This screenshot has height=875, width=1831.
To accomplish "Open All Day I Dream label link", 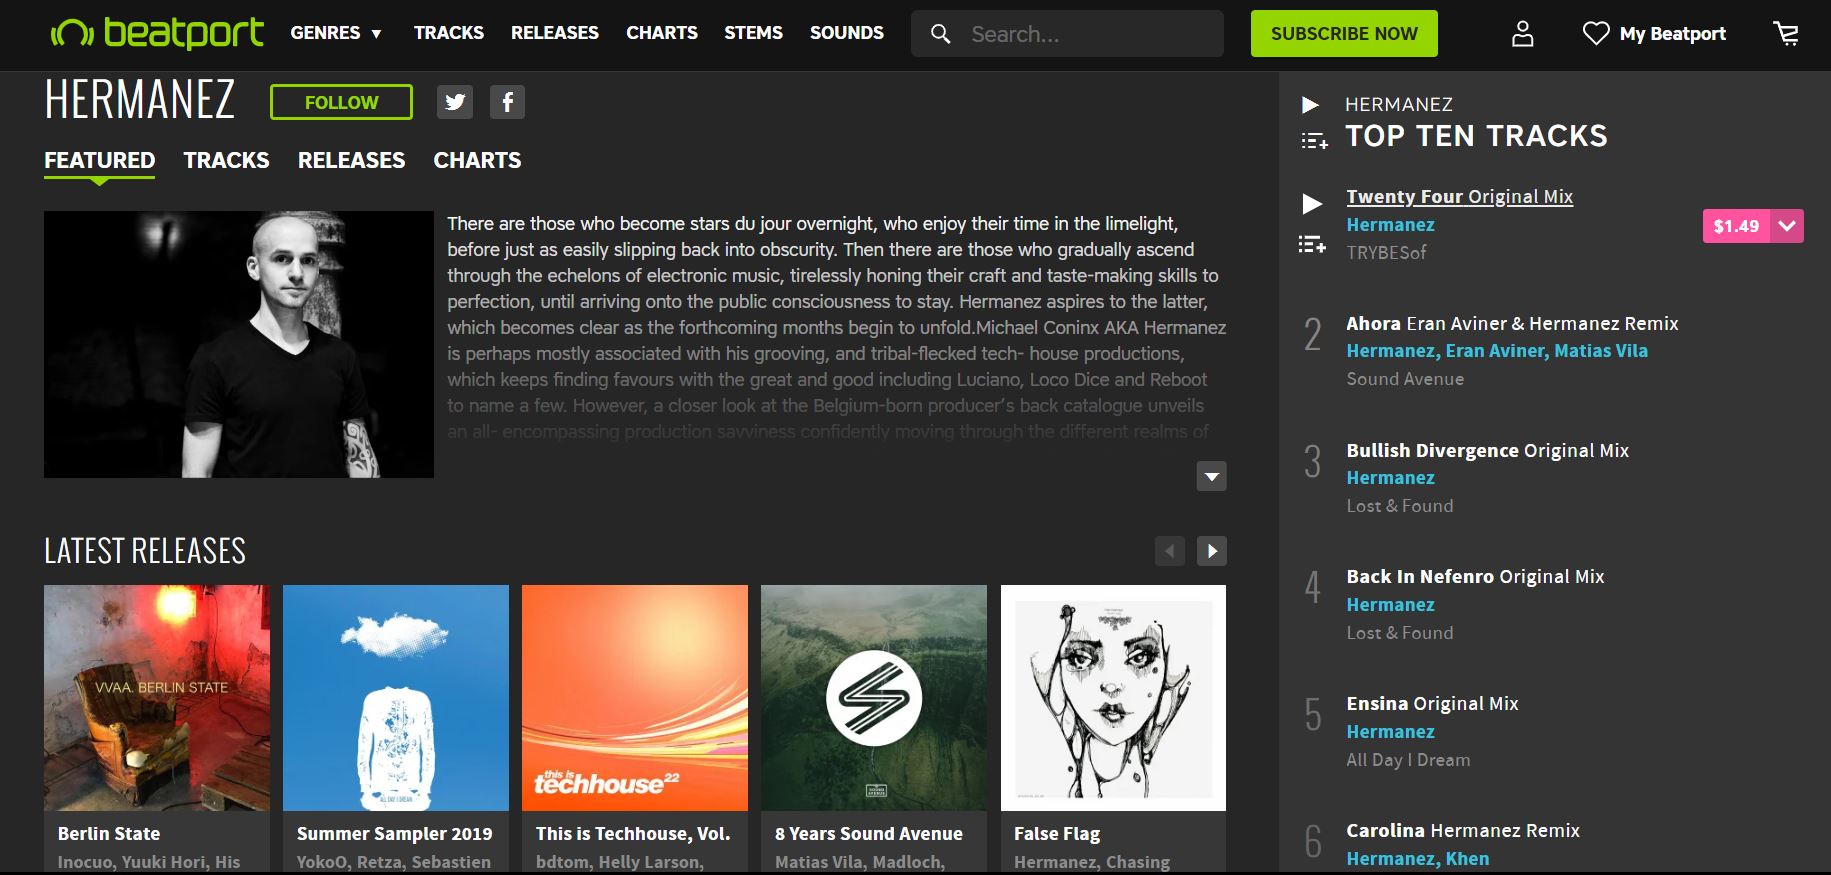I will 1408,760.
